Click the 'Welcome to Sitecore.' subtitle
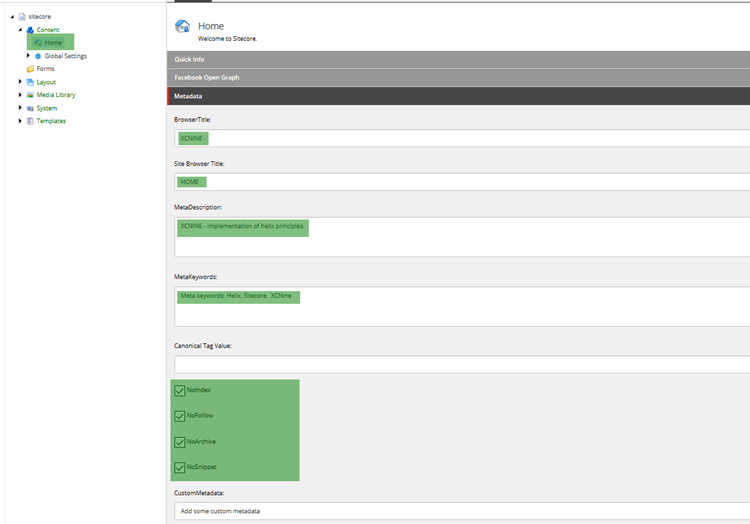Screen dimensions: 750x524 pos(228,39)
